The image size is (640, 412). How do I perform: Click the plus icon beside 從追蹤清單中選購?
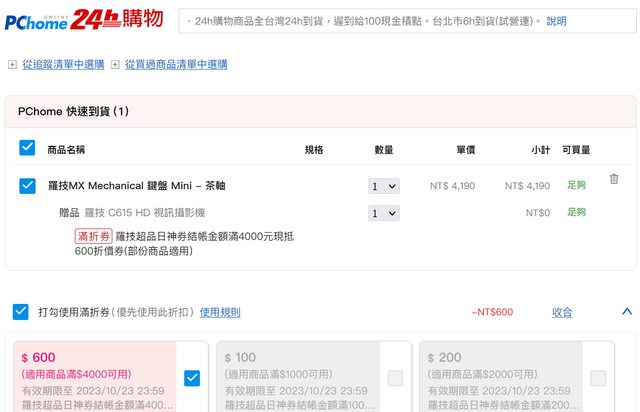pos(12,65)
